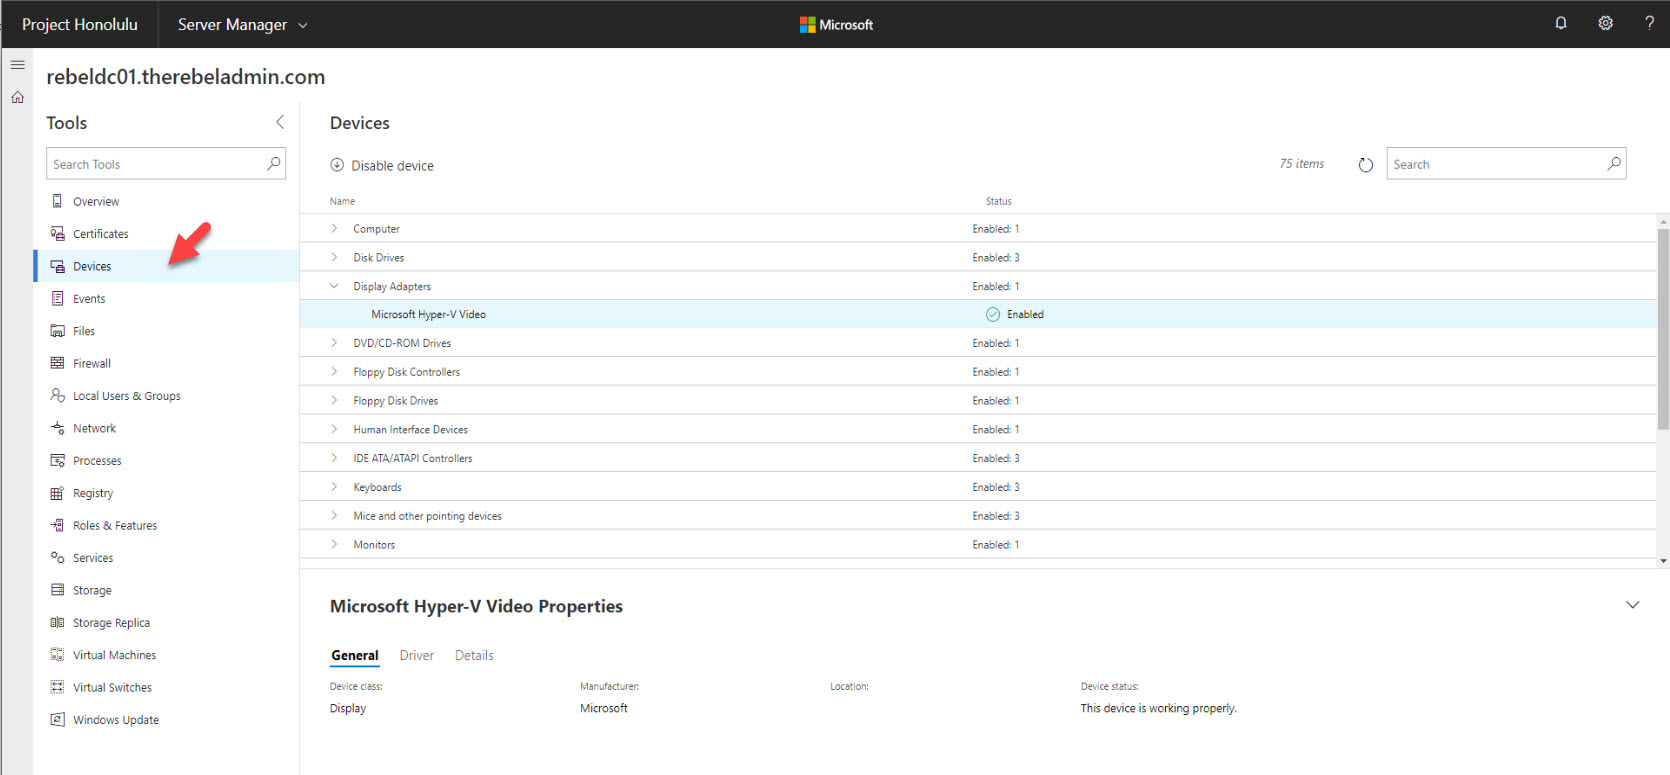Open settings gear in top bar
Screen dimensions: 1670x775
[1605, 23]
